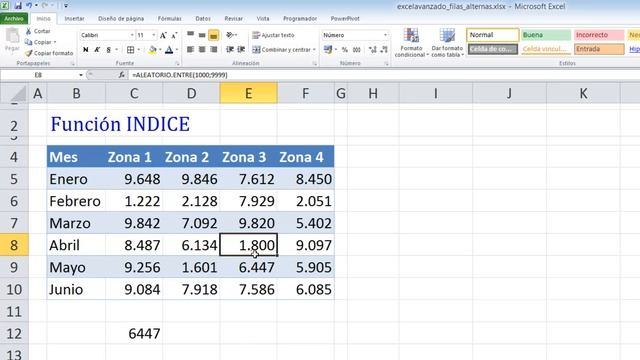Switch to the Fórmulas tab
Viewport: 640px width, 360px height.
click(169, 18)
